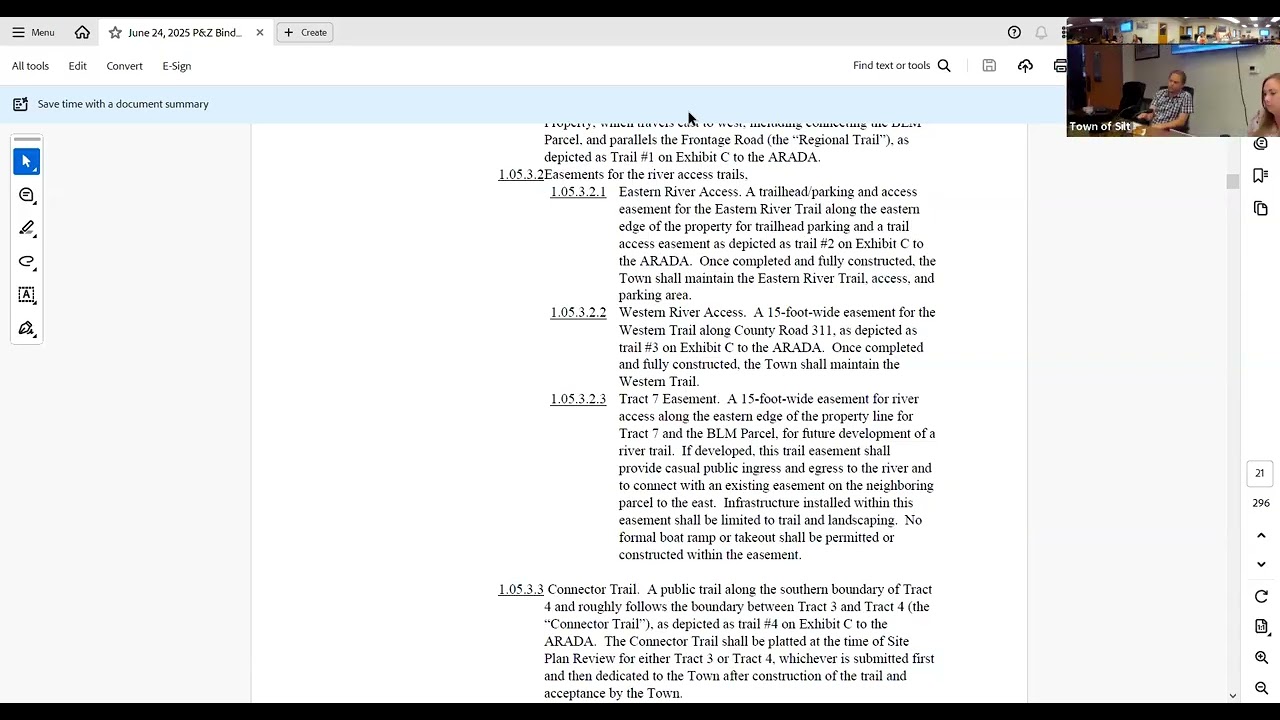This screenshot has width=1280, height=720.
Task: Click the cloud upload share icon
Action: pos(1025,66)
